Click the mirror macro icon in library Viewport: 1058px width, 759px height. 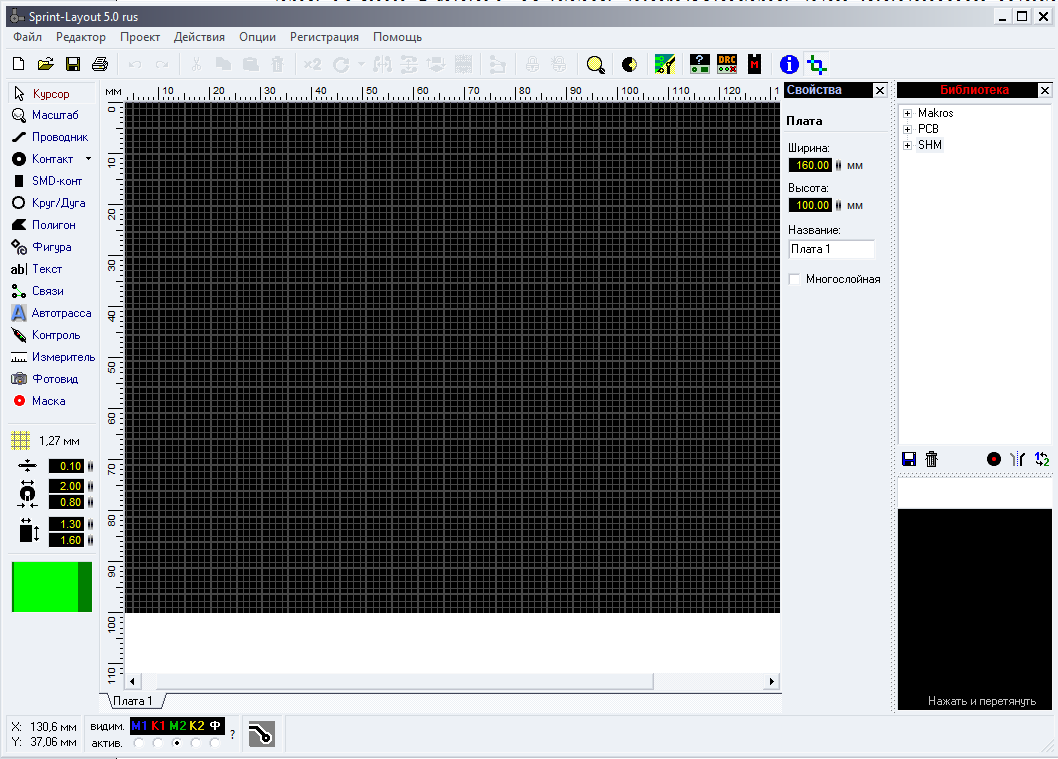pyautogui.click(x=1018, y=459)
